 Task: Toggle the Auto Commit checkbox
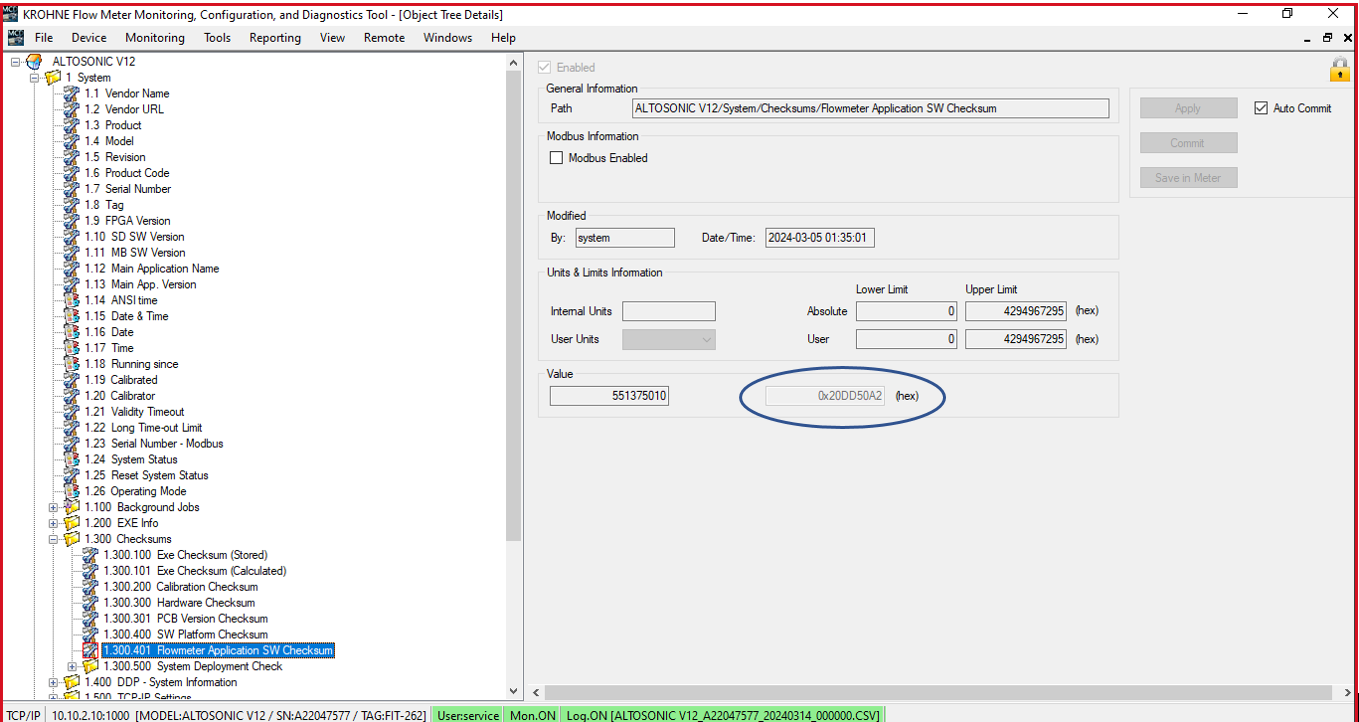(1261, 108)
